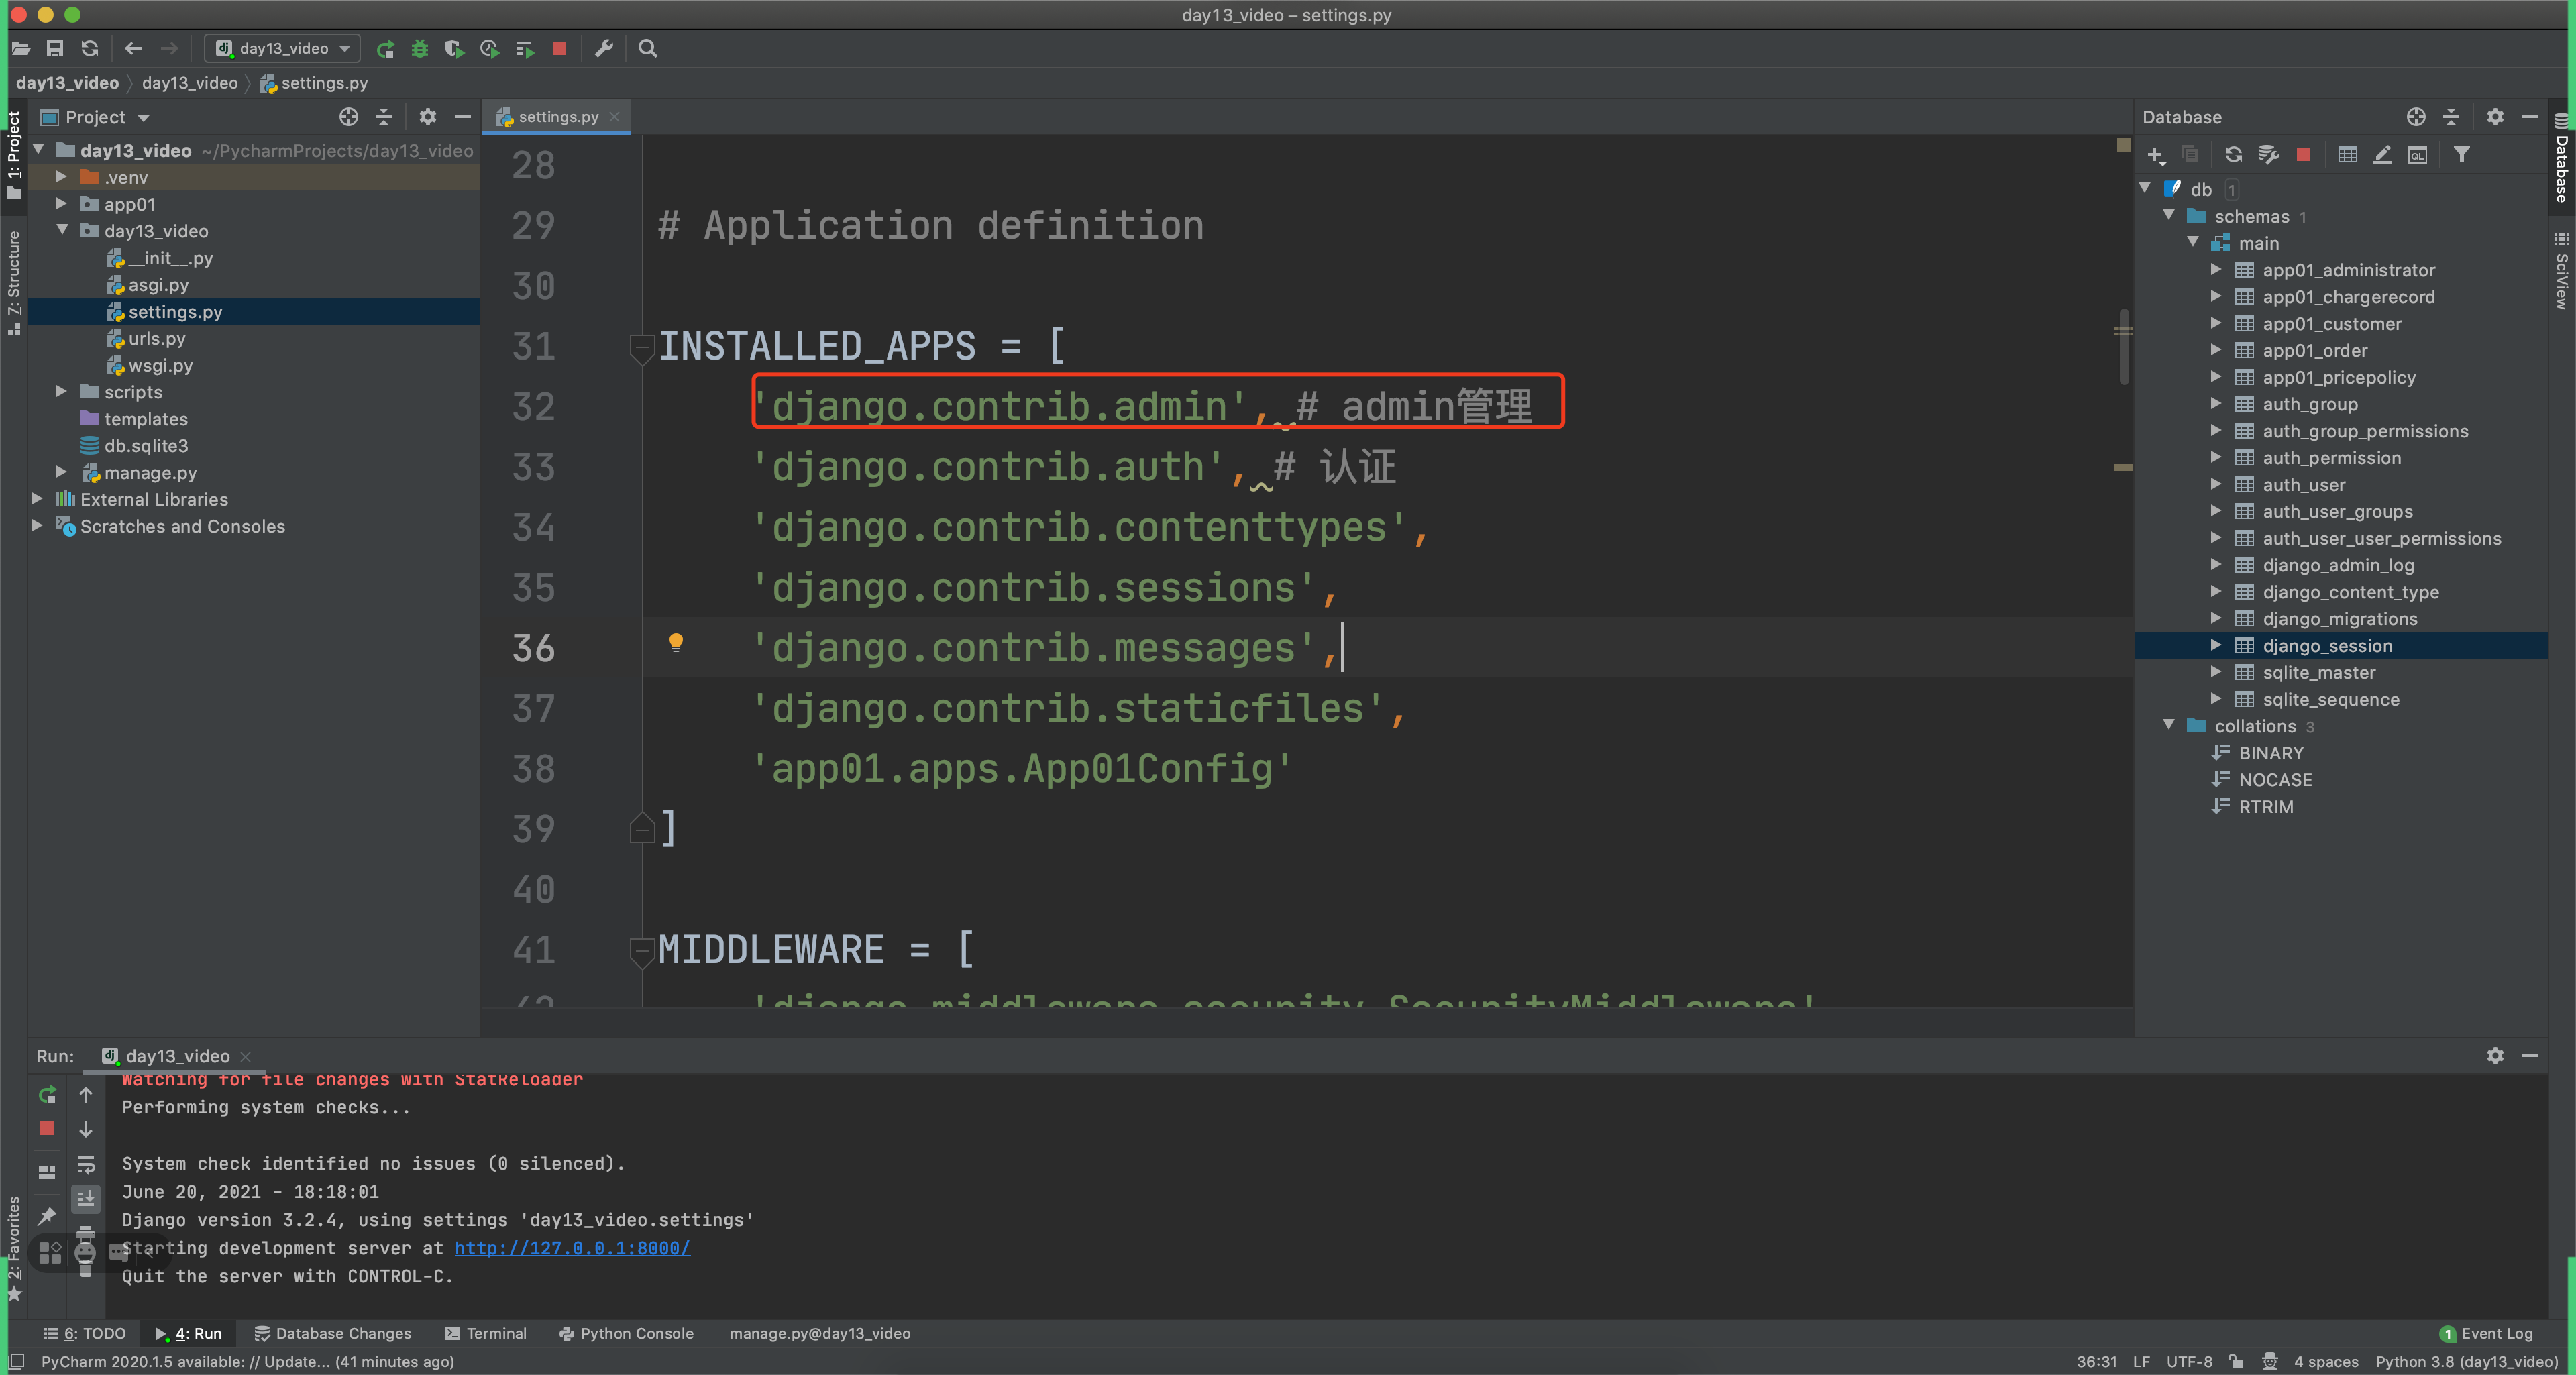2576x1375 pixels.
Task: Open the http://127.0.0.1:8000/ link
Action: pos(572,1248)
